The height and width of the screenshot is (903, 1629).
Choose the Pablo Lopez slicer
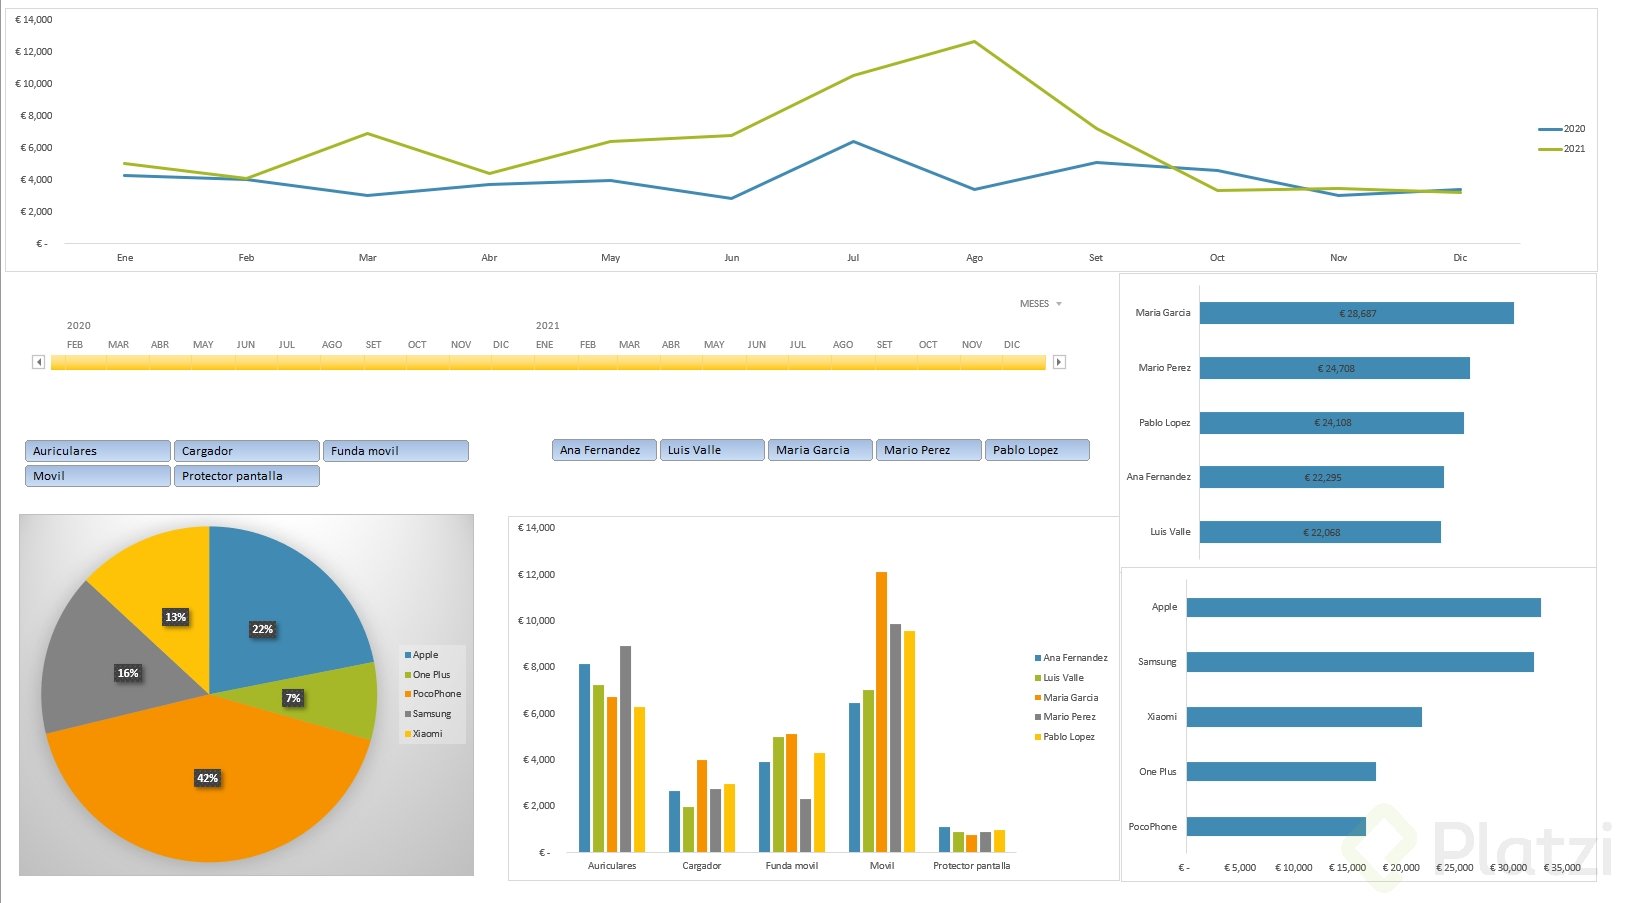coord(1037,450)
